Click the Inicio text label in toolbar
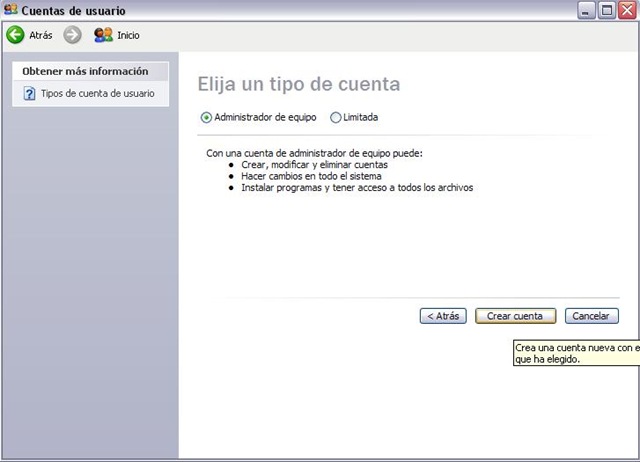The width and height of the screenshot is (640, 462). (128, 35)
